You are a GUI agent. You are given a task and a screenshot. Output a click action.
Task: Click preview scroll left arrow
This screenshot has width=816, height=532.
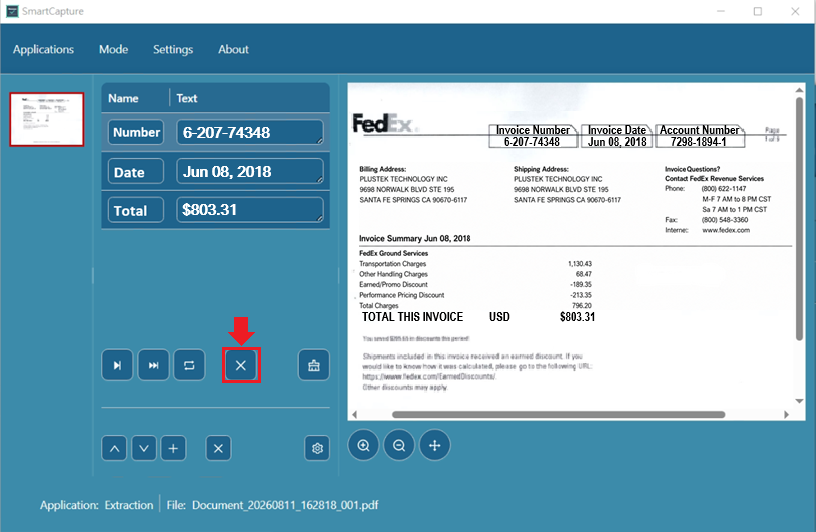tap(355, 415)
